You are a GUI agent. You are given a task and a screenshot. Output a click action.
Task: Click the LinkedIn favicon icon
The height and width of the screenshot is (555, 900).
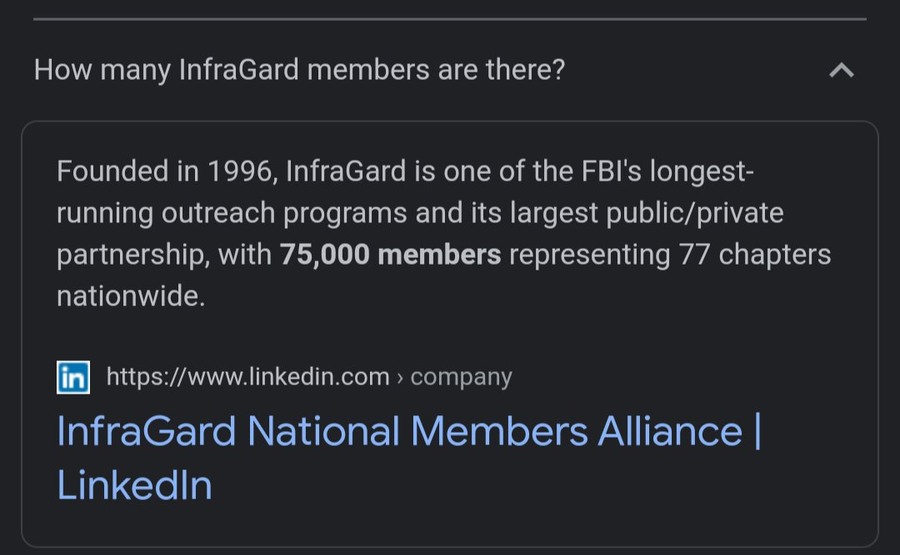click(x=73, y=377)
